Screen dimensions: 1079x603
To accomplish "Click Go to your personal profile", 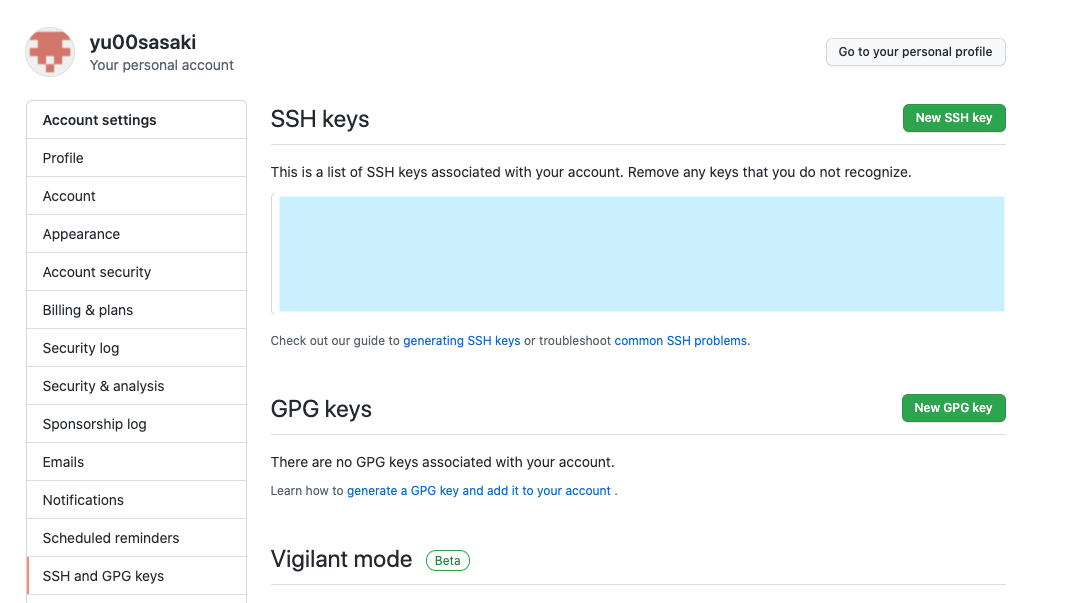I will 915,51.
